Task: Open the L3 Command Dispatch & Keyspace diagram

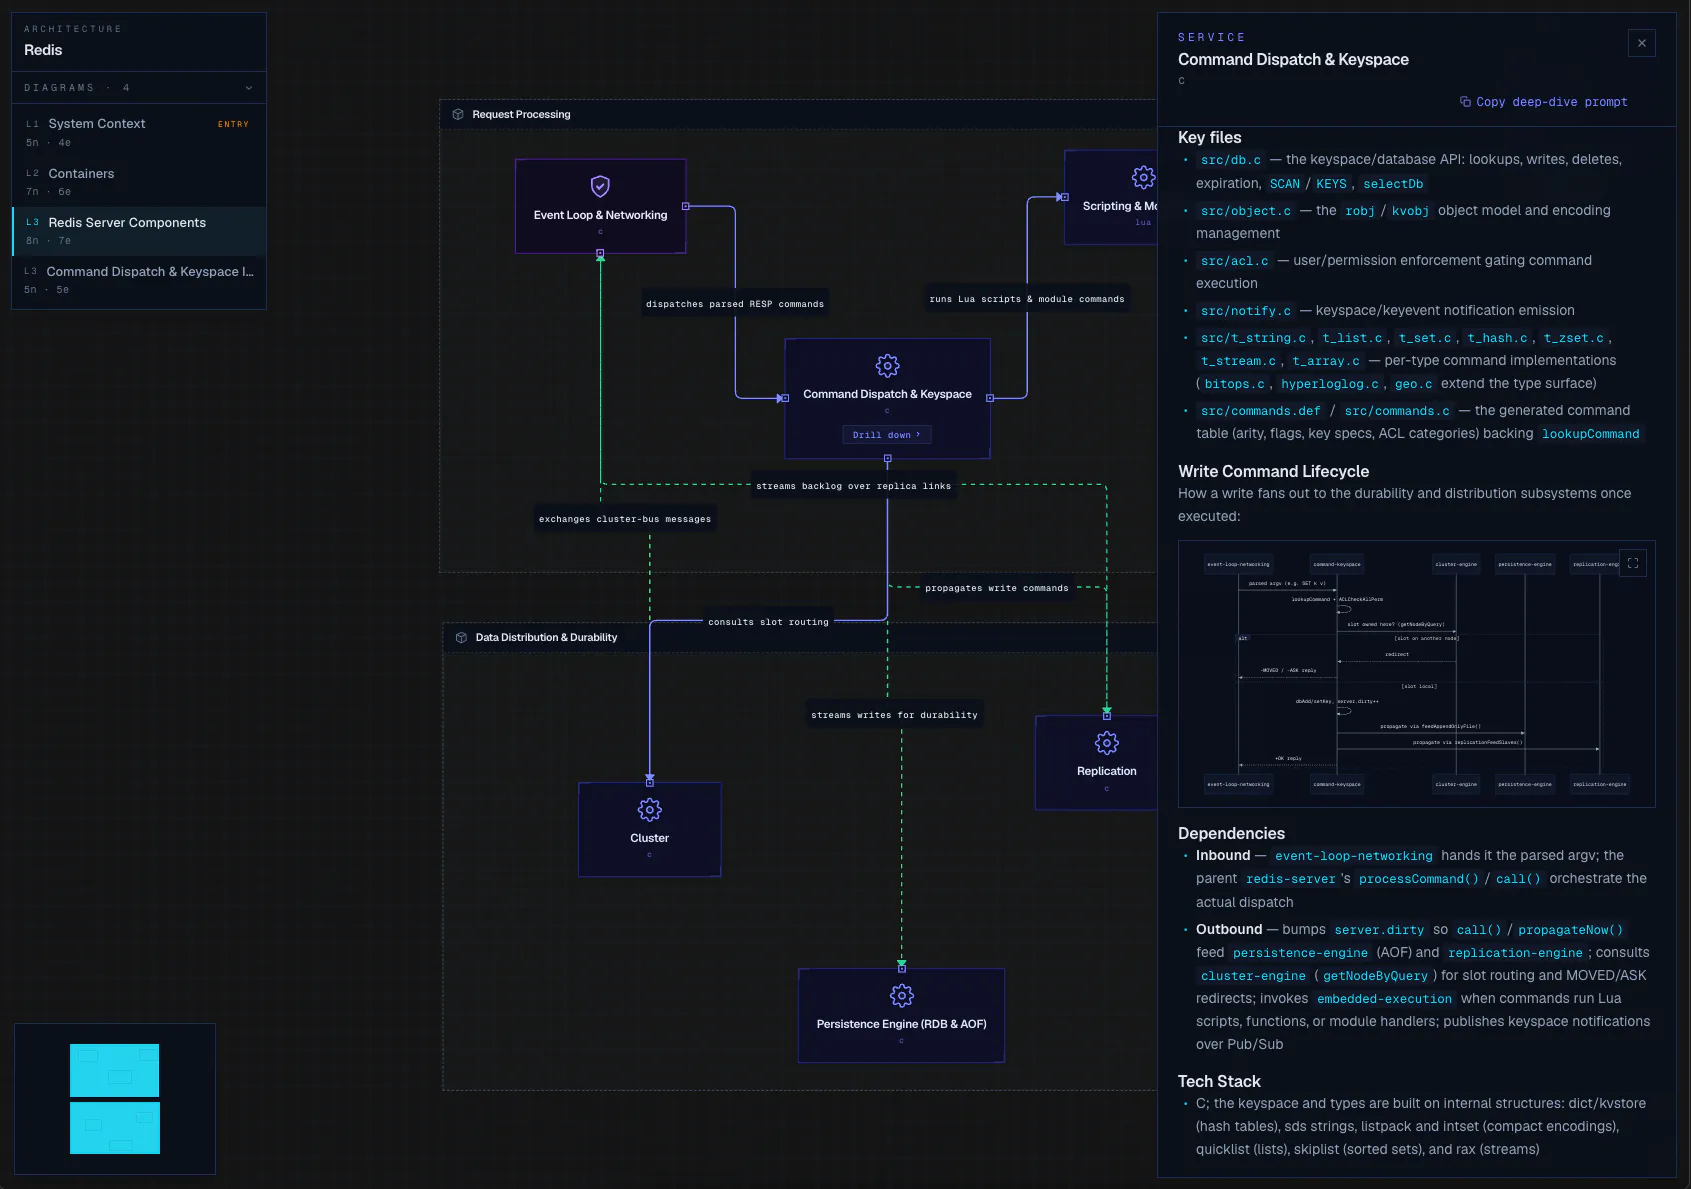Action: [139, 280]
